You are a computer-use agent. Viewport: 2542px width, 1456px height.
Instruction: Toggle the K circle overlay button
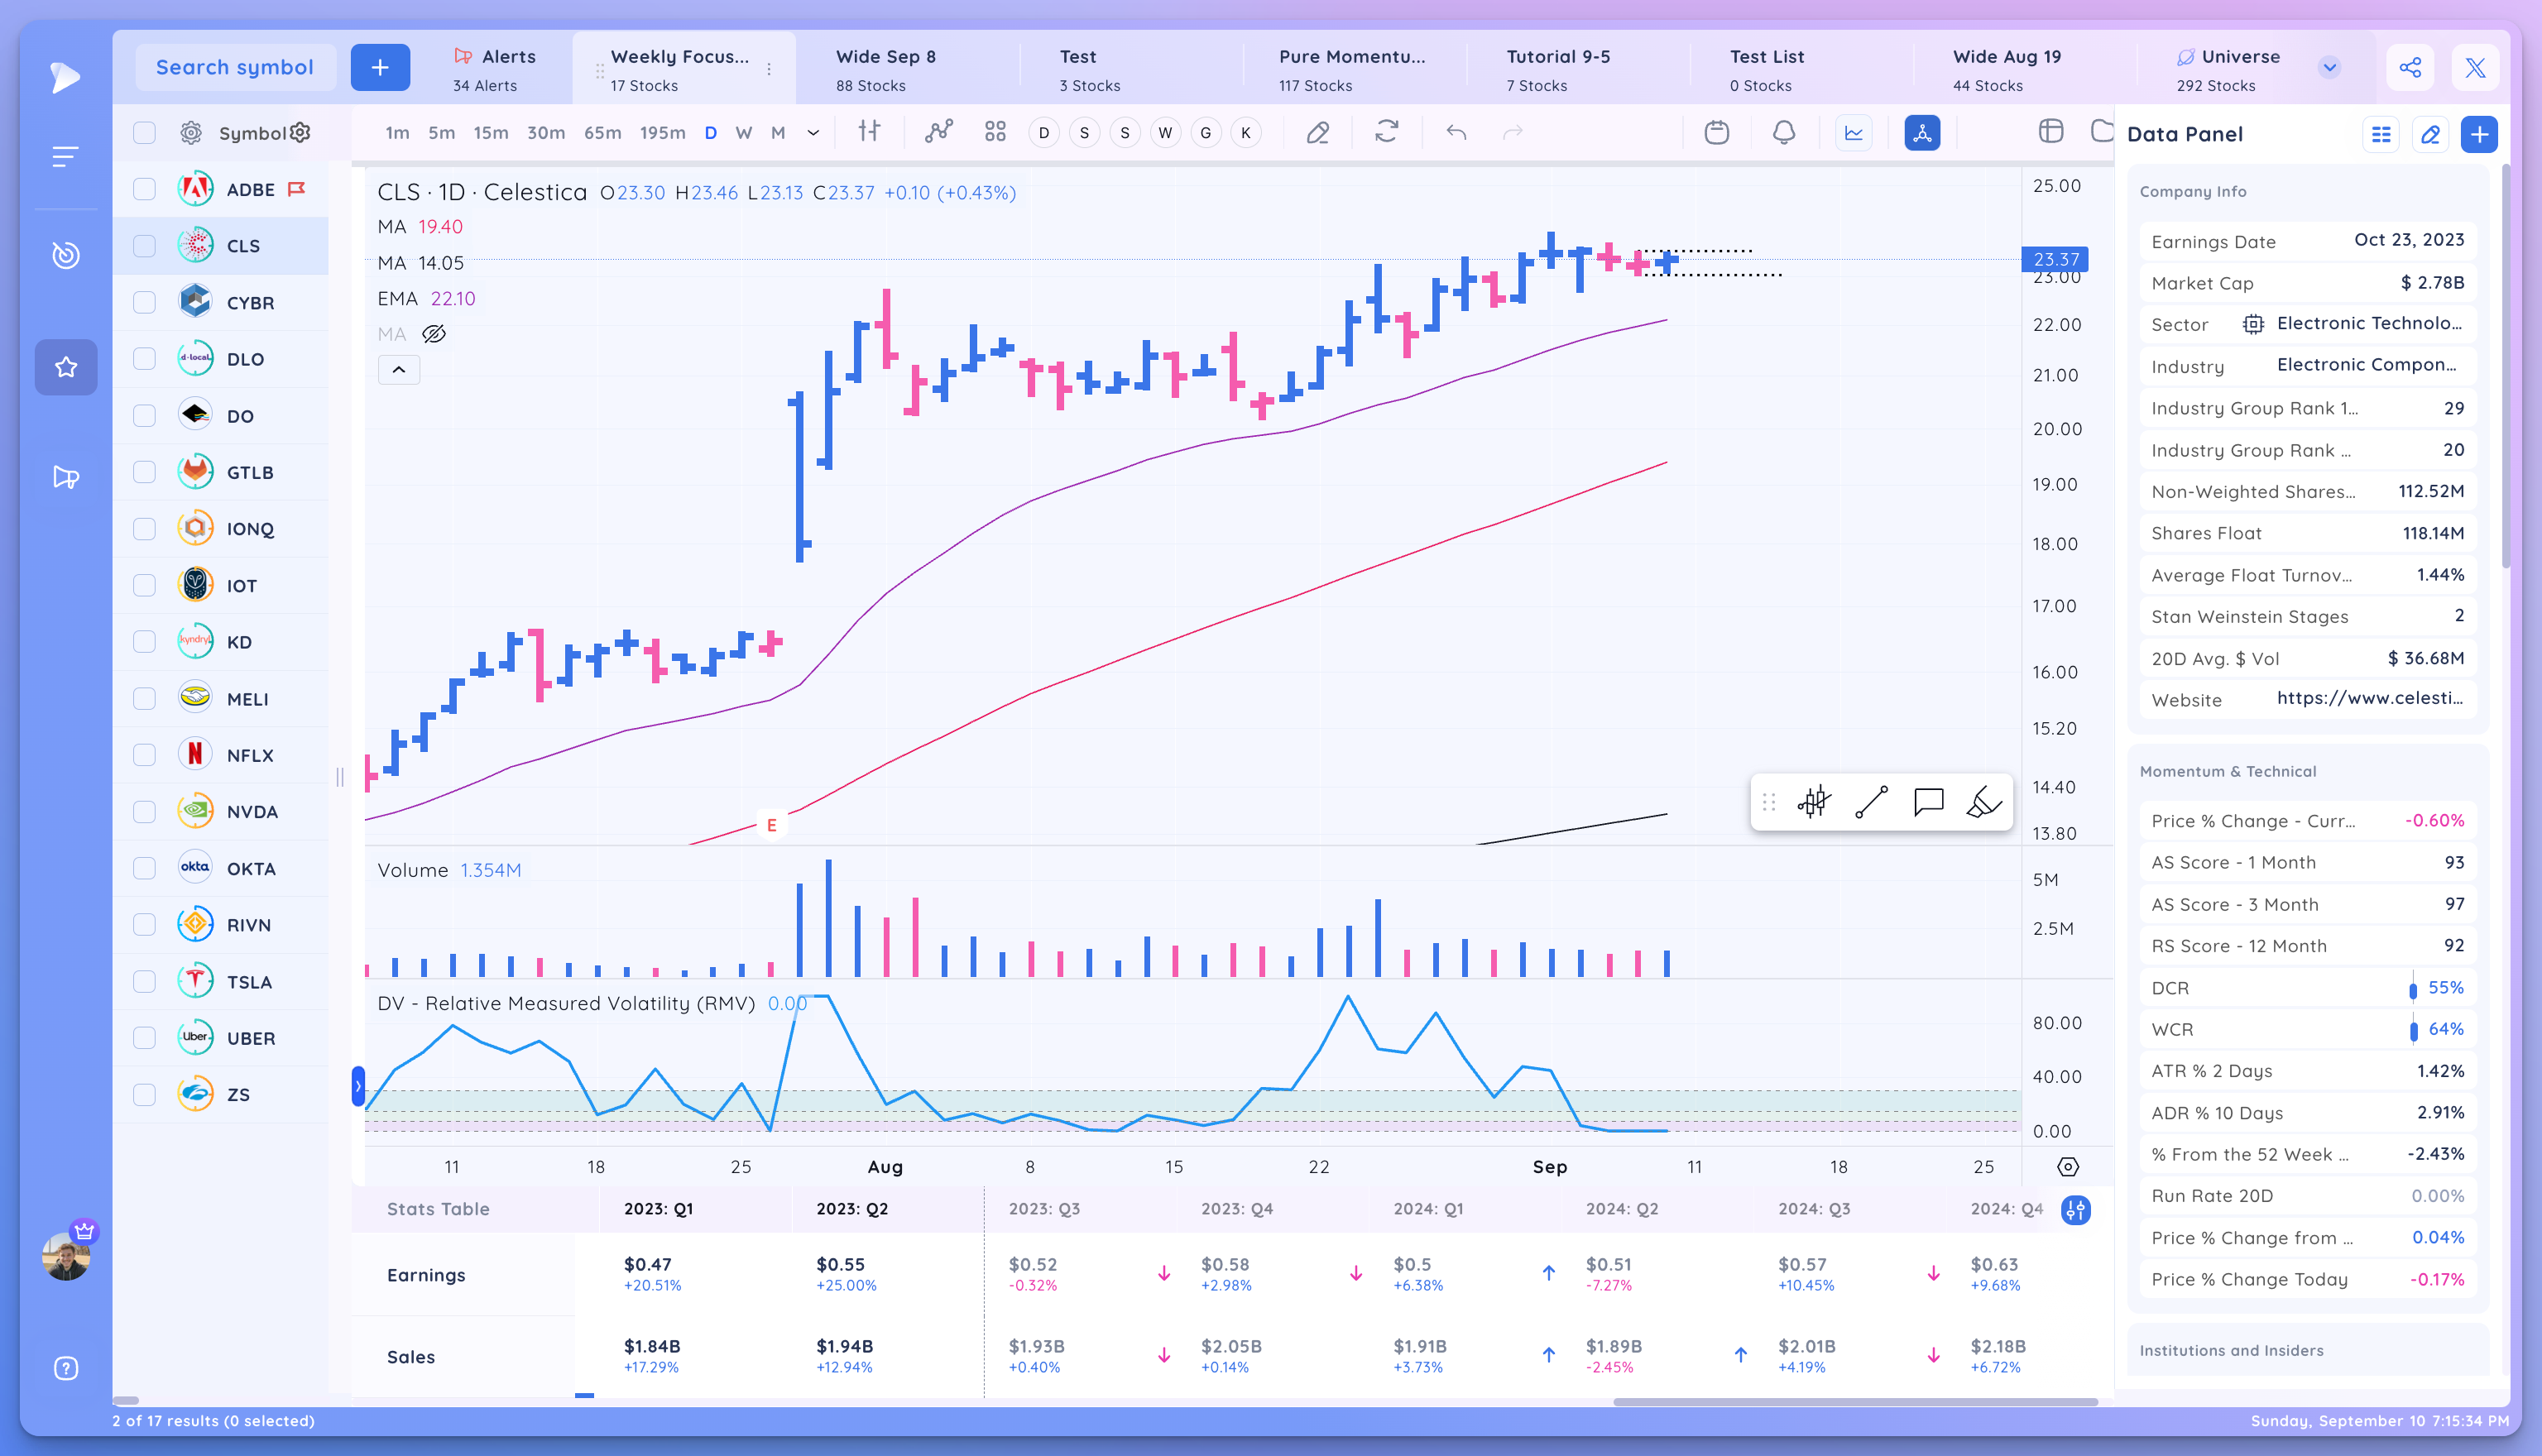(x=1246, y=132)
